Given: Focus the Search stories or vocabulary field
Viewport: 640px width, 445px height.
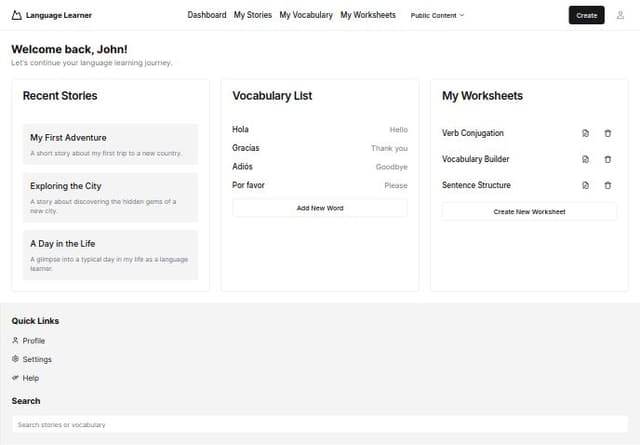Looking at the screenshot, I should (x=320, y=425).
